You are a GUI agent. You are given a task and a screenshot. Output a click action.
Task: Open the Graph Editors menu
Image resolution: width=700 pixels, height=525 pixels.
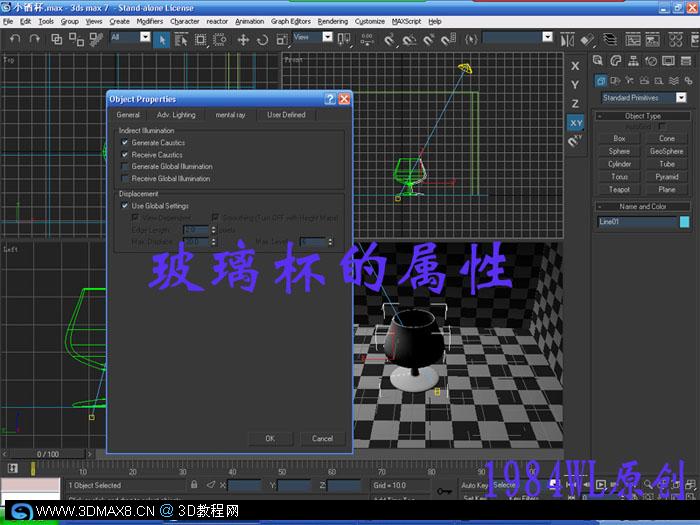coord(291,21)
